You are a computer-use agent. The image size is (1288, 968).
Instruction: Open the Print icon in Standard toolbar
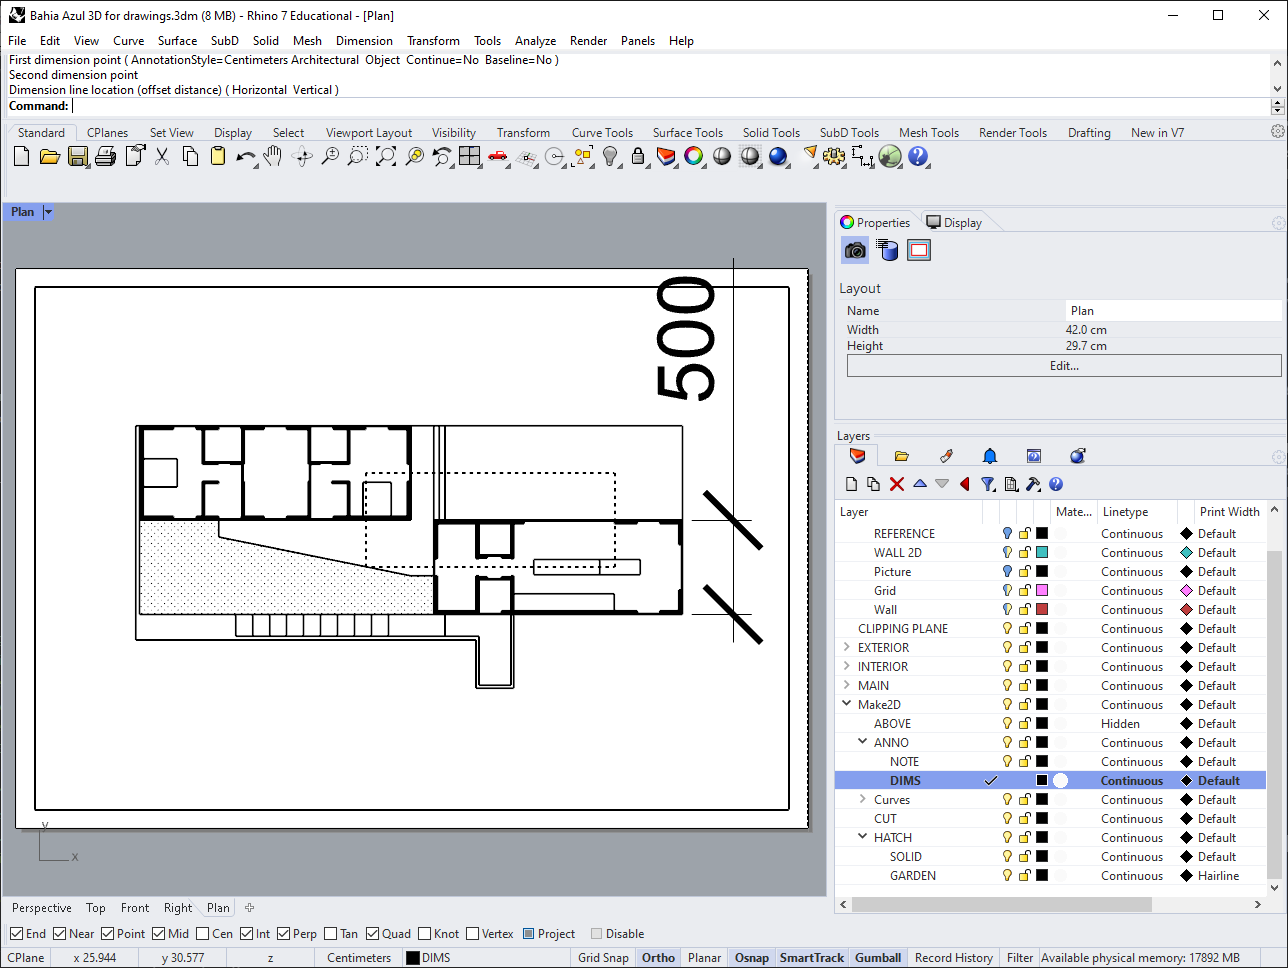click(106, 157)
